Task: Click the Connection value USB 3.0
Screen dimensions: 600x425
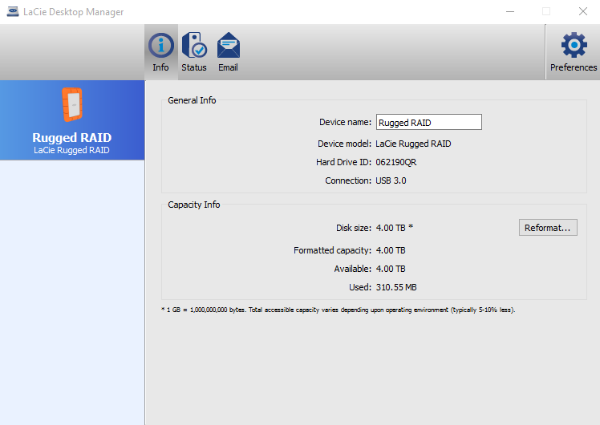Action: 391,181
